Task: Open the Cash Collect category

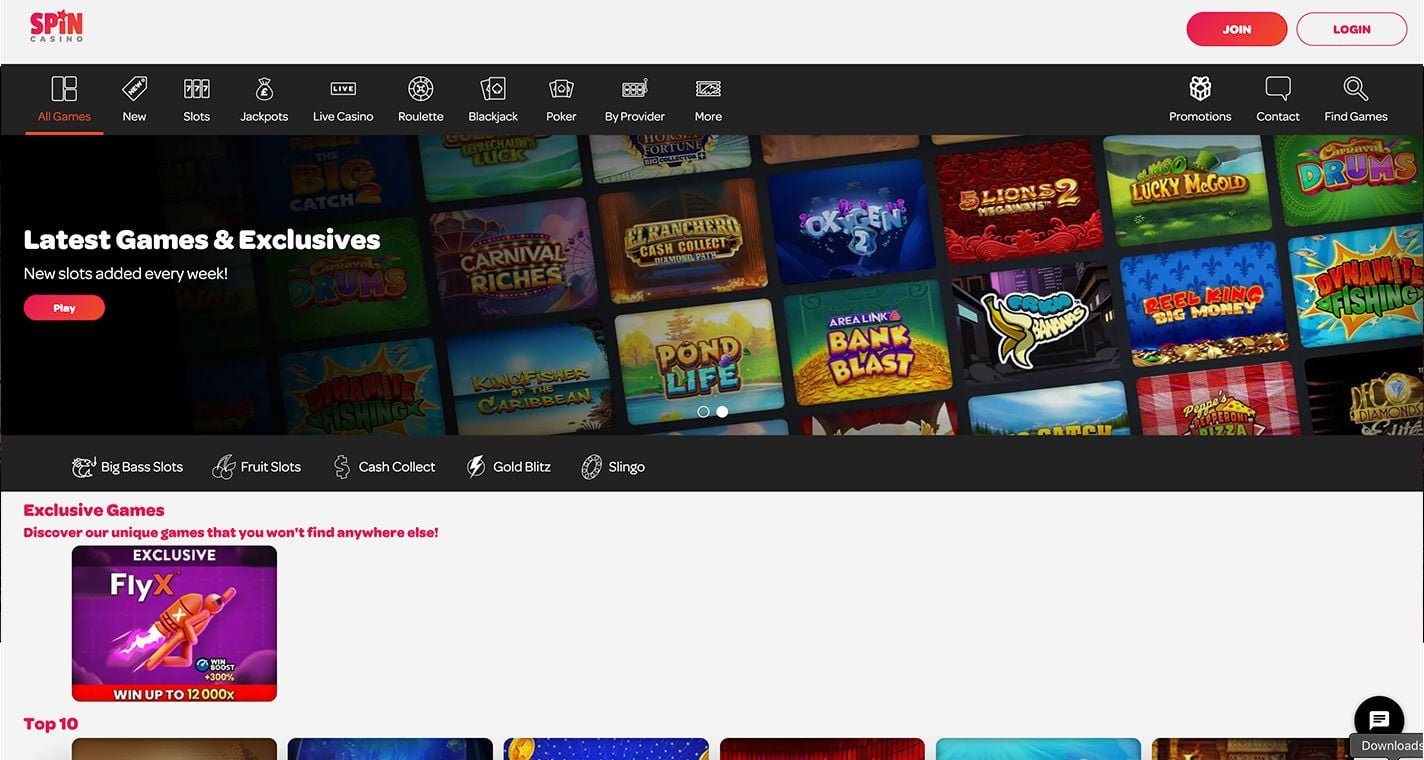Action: coord(385,467)
